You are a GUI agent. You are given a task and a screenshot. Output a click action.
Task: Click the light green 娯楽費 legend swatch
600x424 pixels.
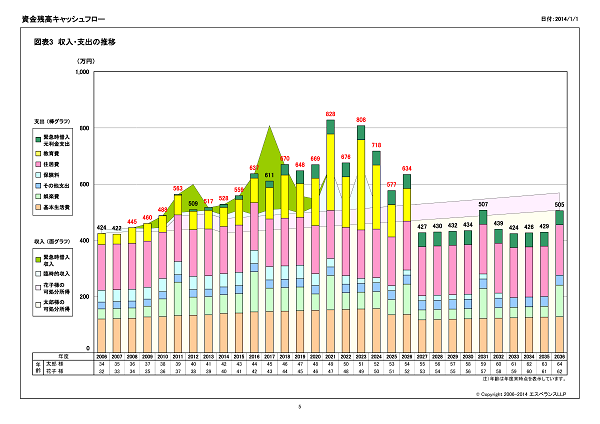(38, 196)
